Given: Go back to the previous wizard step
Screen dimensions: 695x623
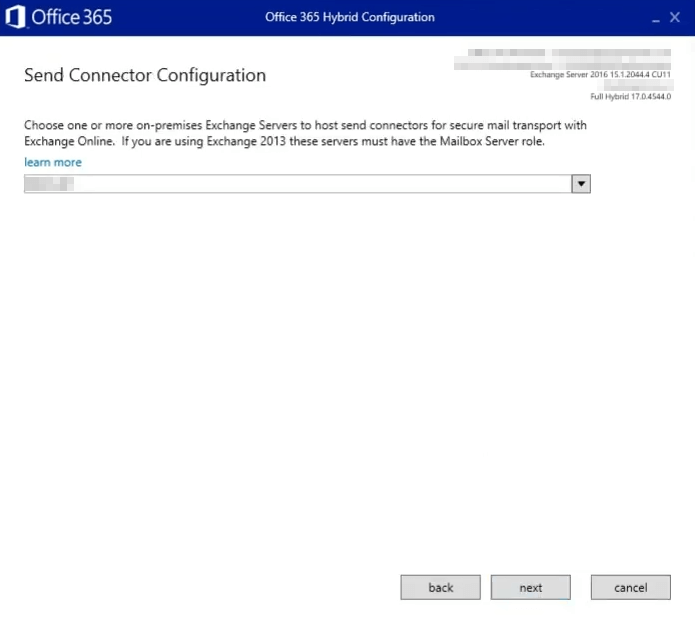Looking at the screenshot, I should click(441, 588).
